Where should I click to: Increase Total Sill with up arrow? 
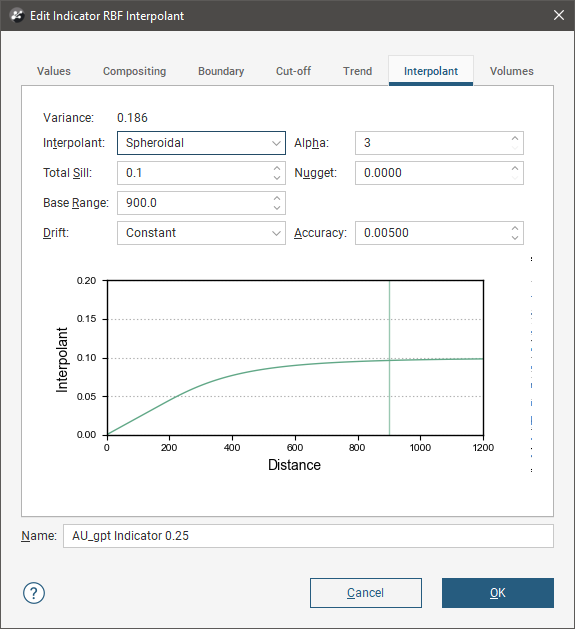coord(277,168)
